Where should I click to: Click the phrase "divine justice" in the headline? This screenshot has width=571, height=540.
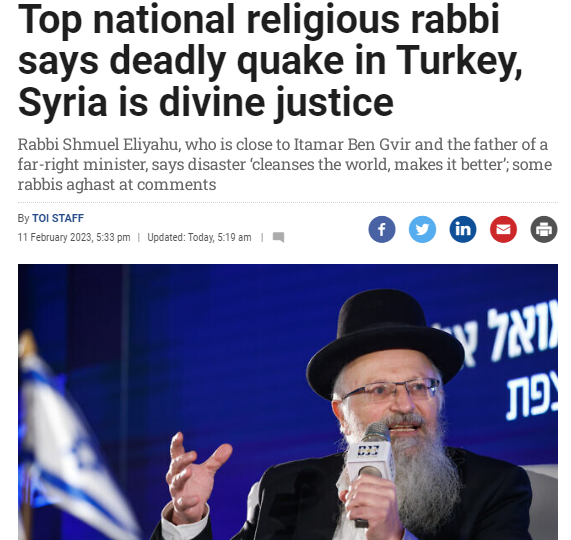pyautogui.click(x=276, y=103)
